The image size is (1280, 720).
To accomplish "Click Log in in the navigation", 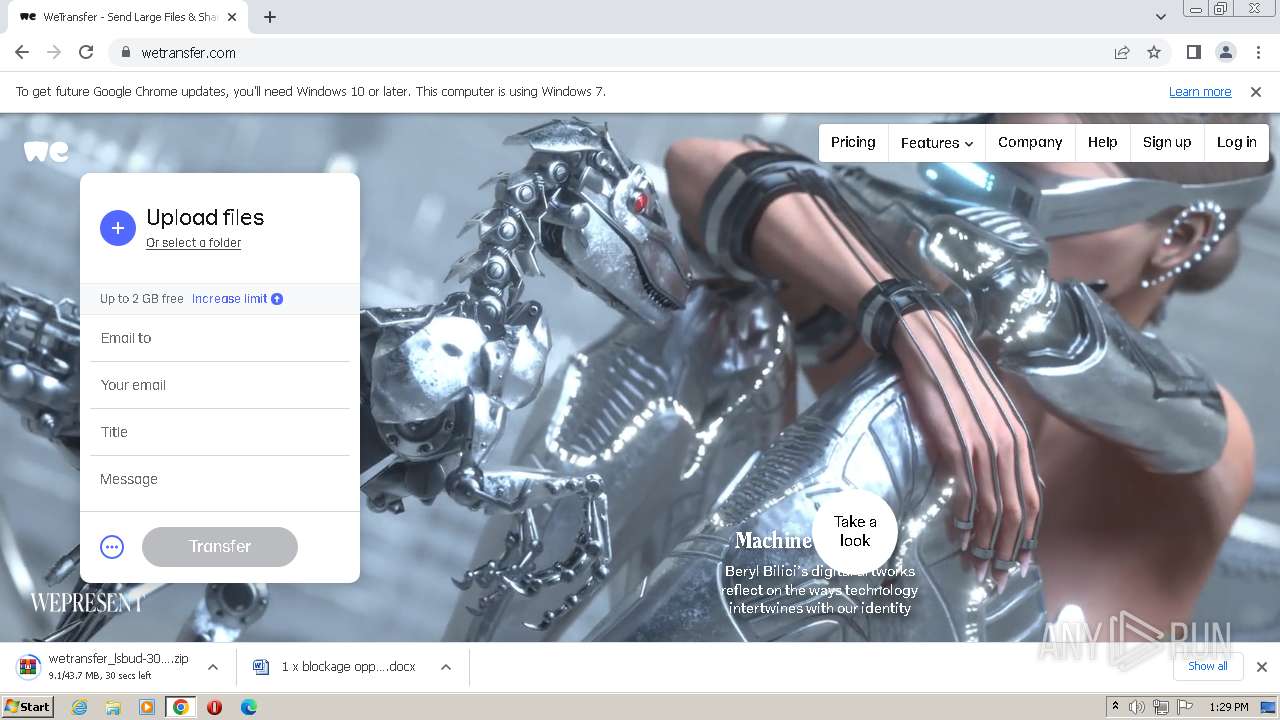I will pos(1236,143).
